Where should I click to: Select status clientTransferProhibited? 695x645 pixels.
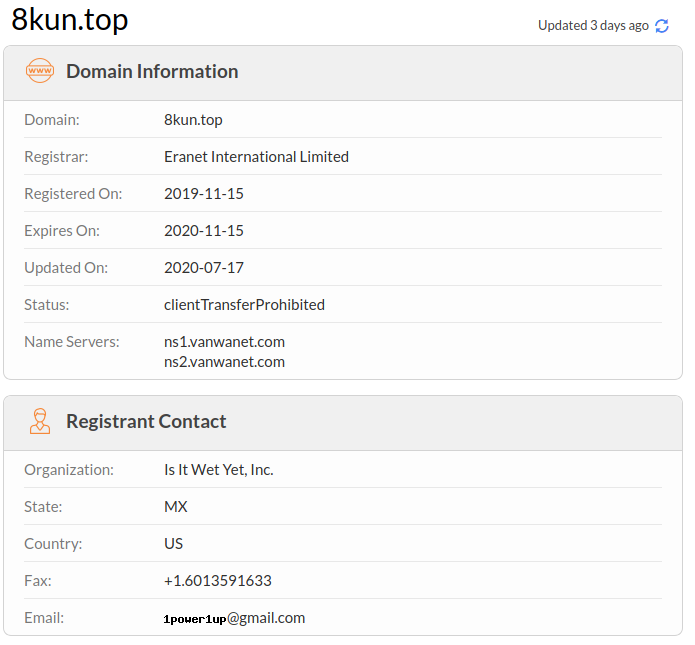[x=244, y=305]
